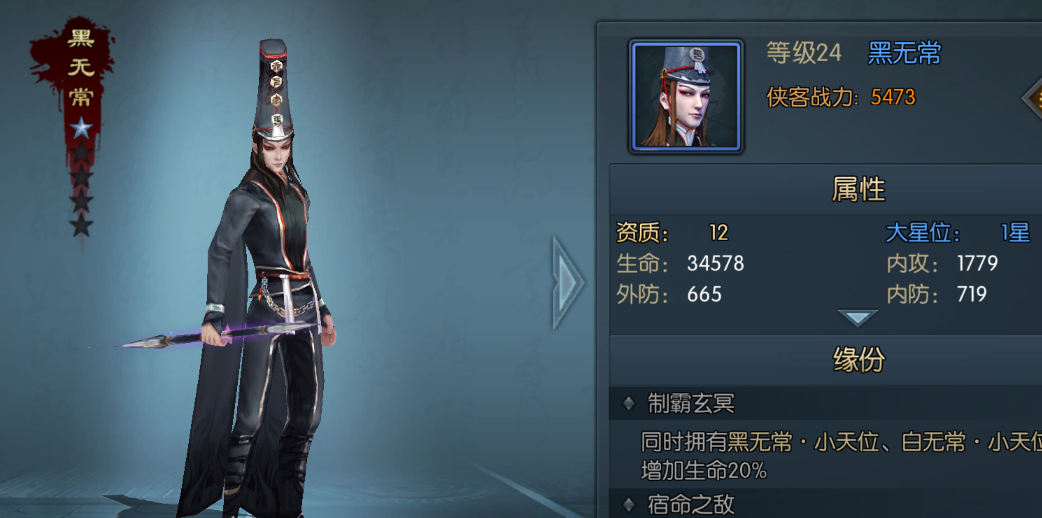The height and width of the screenshot is (518, 1042).
Task: Expand the attributes list with down arrow
Action: pyautogui.click(x=857, y=318)
